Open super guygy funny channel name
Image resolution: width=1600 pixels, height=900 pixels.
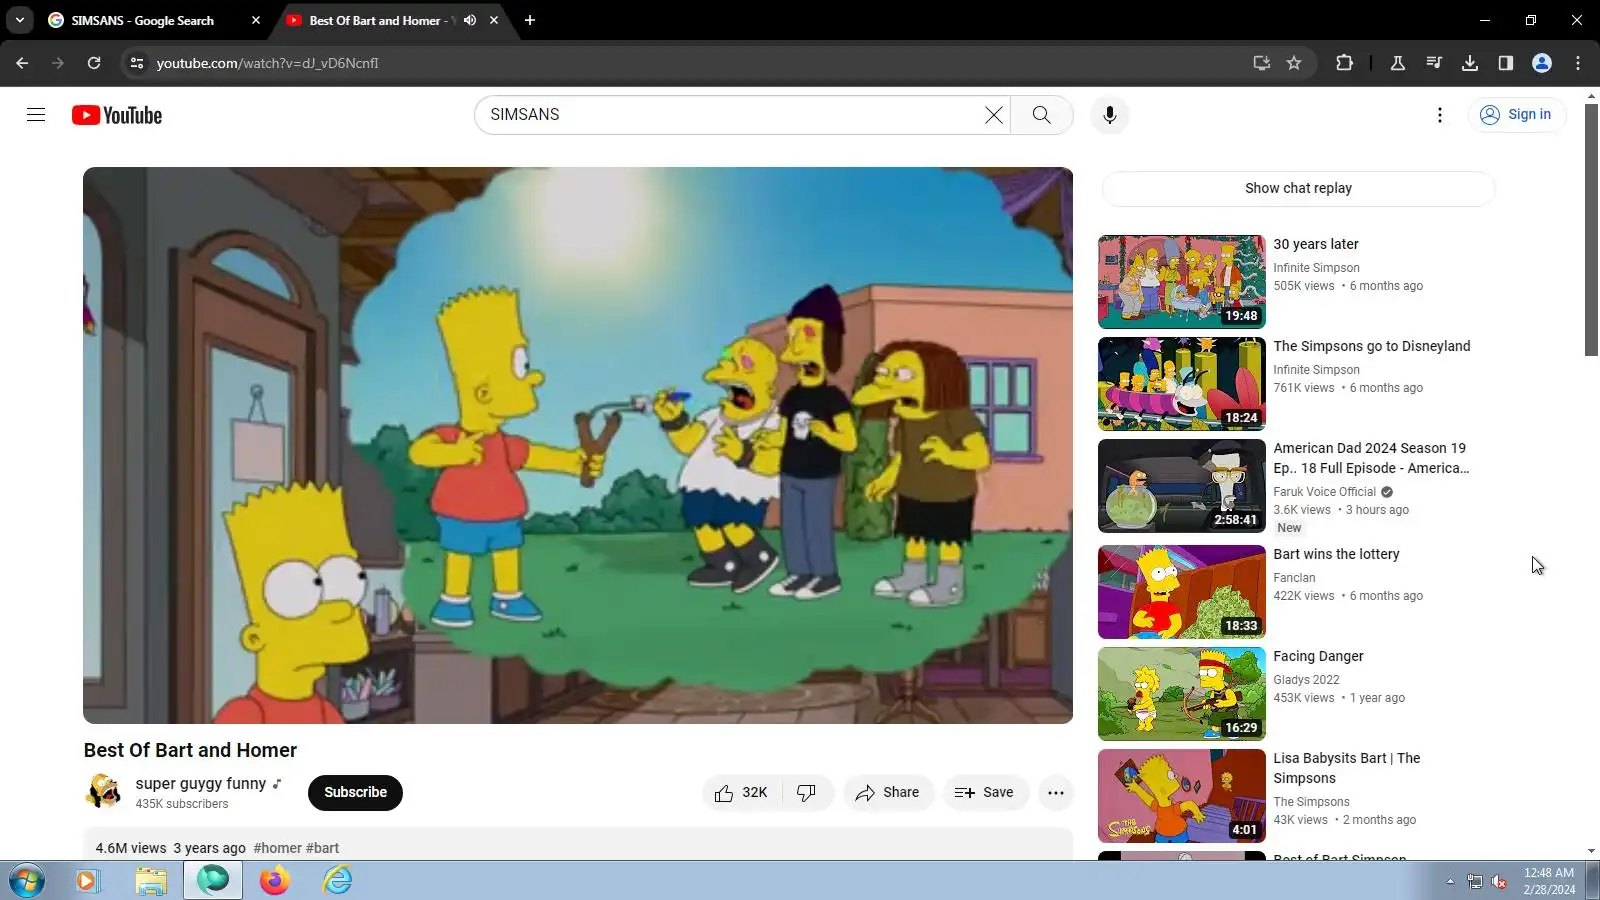pos(201,784)
